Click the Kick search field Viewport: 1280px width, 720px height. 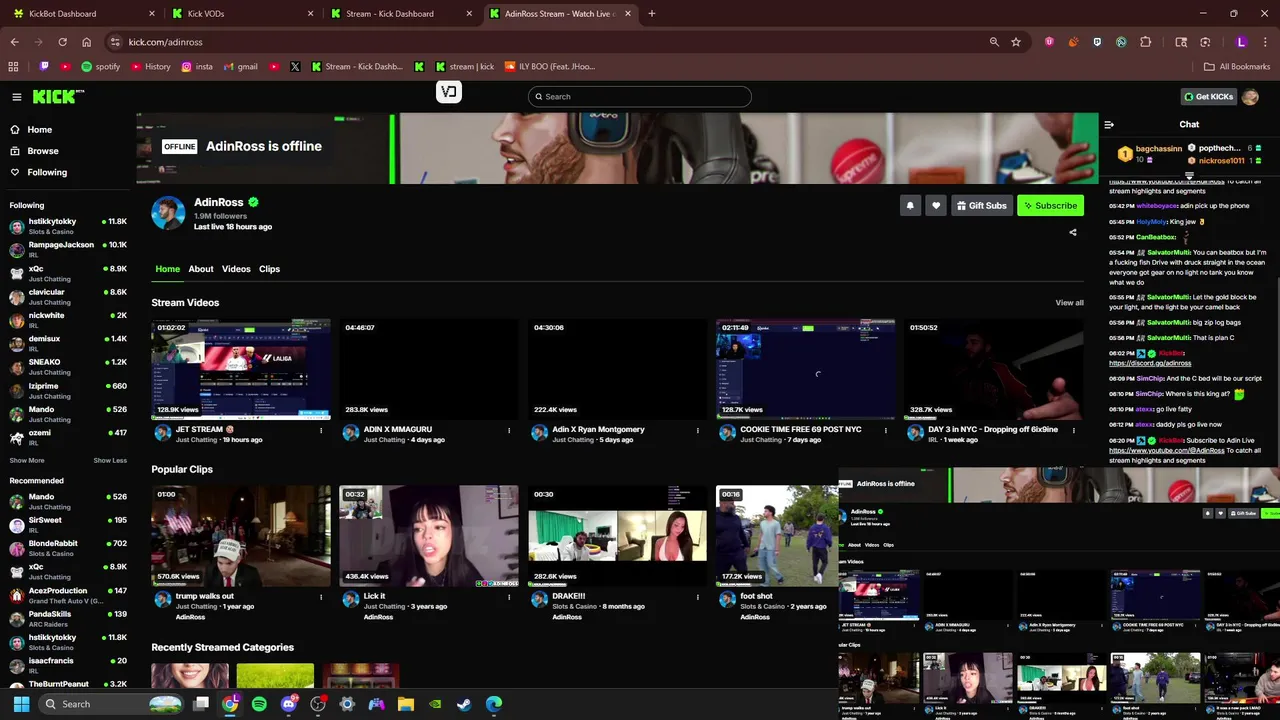point(640,97)
